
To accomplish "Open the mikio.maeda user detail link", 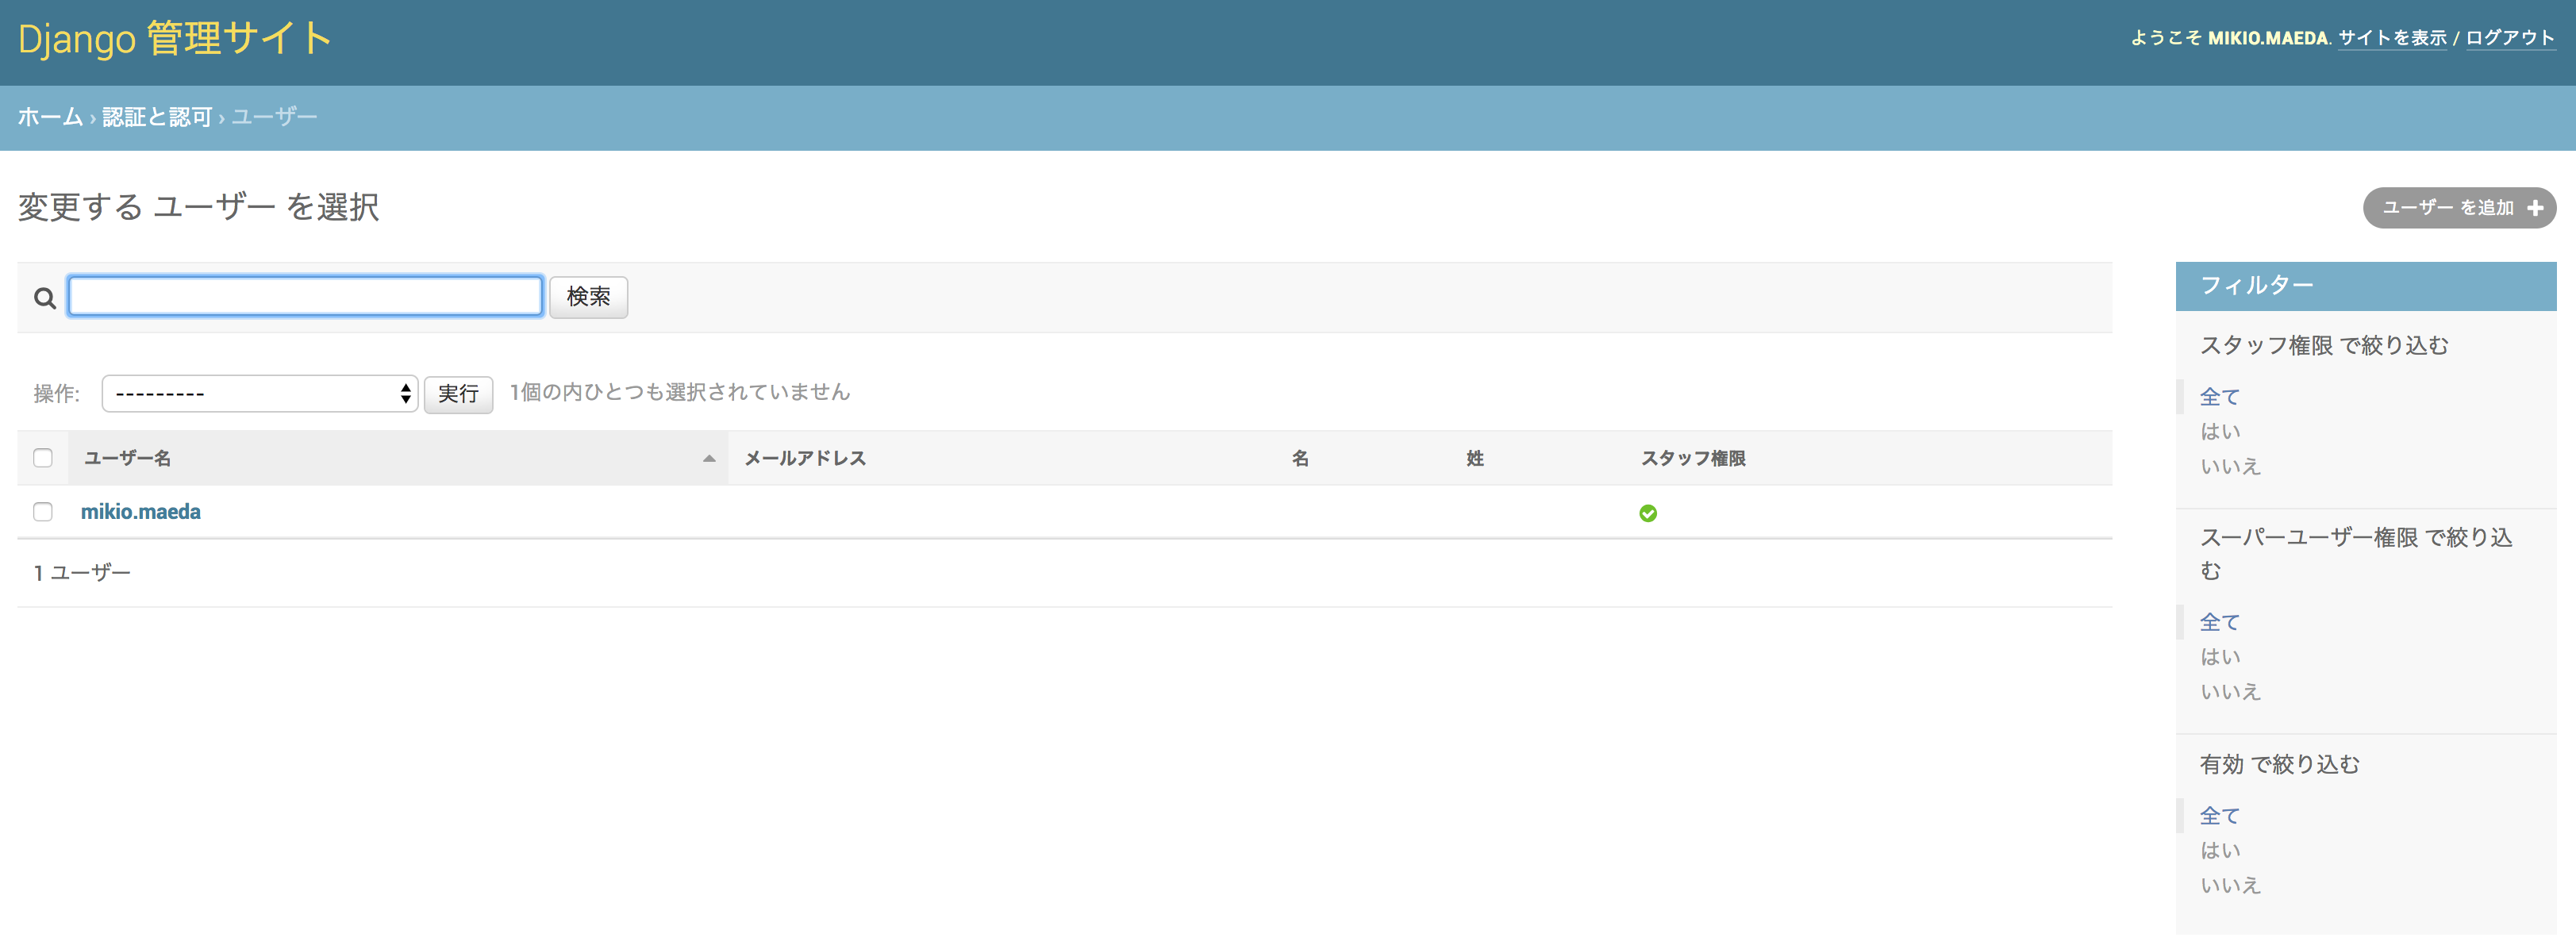I will point(140,511).
